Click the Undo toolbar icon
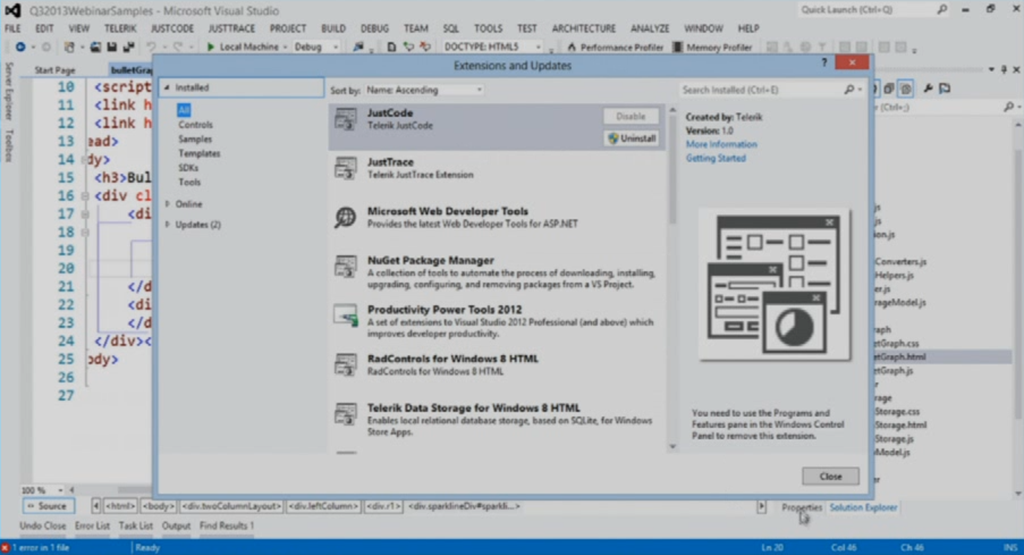 pyautogui.click(x=152, y=47)
